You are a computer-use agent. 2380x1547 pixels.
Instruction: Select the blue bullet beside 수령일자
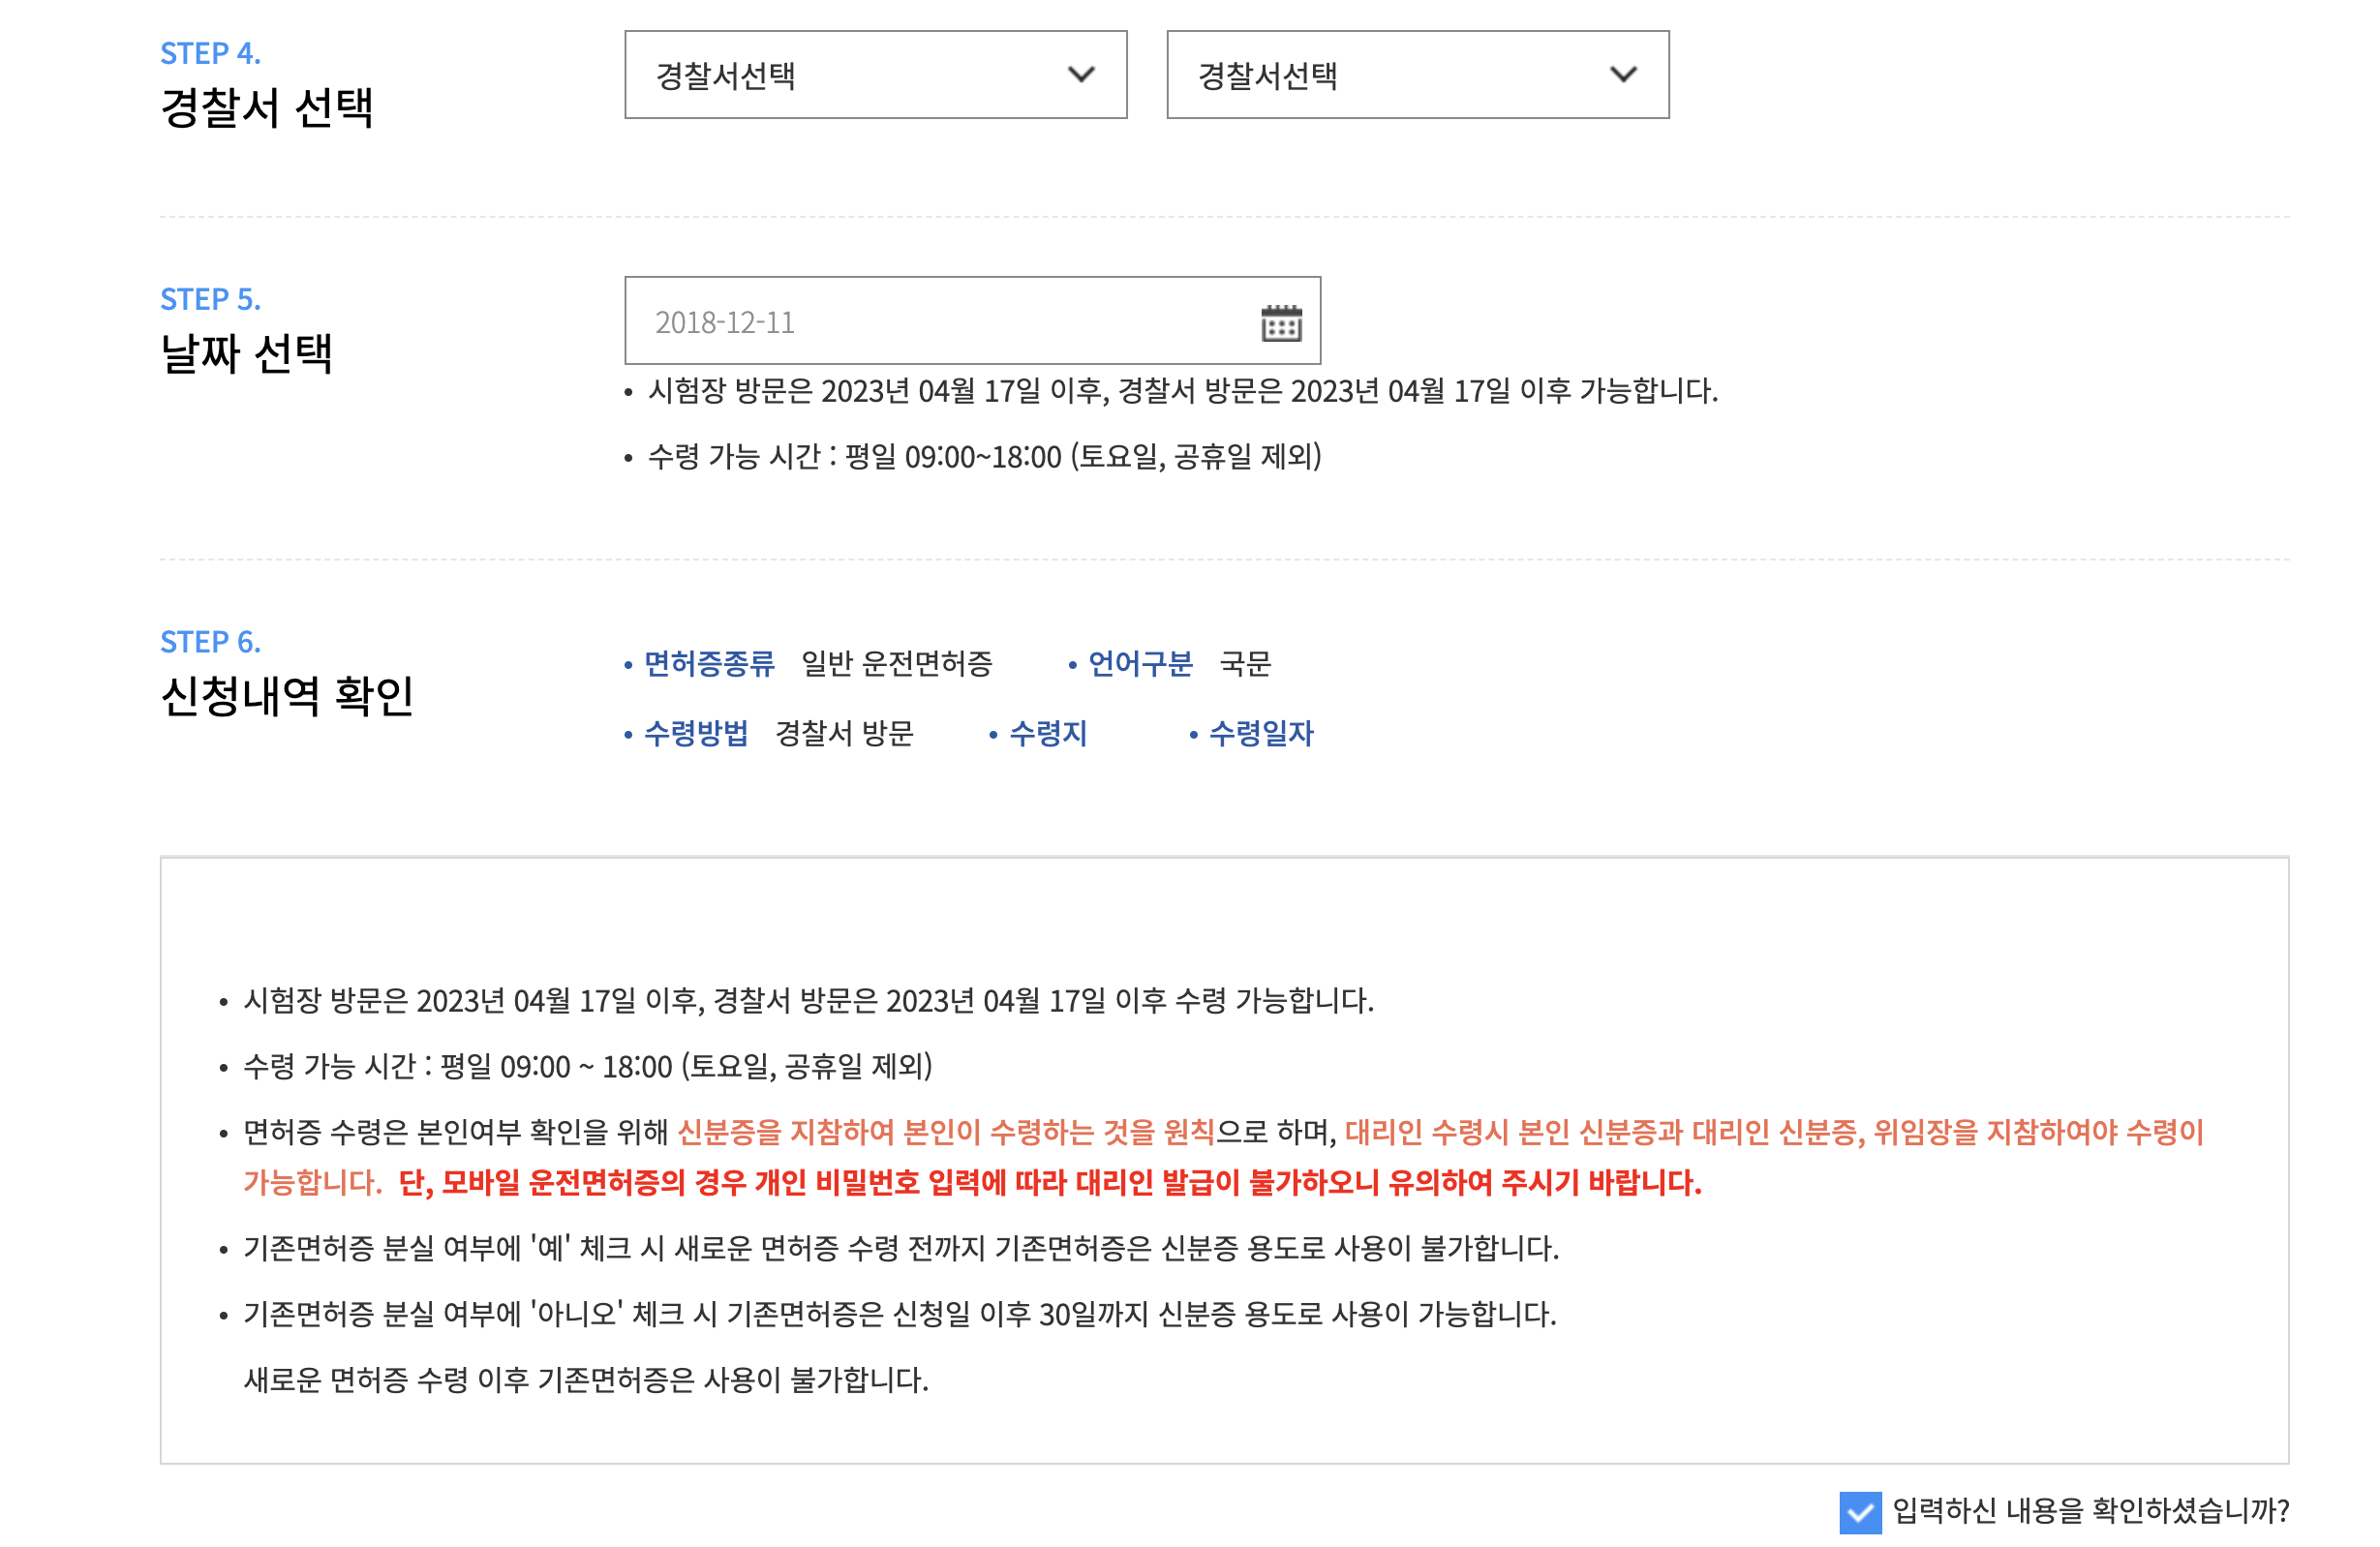tap(1196, 734)
